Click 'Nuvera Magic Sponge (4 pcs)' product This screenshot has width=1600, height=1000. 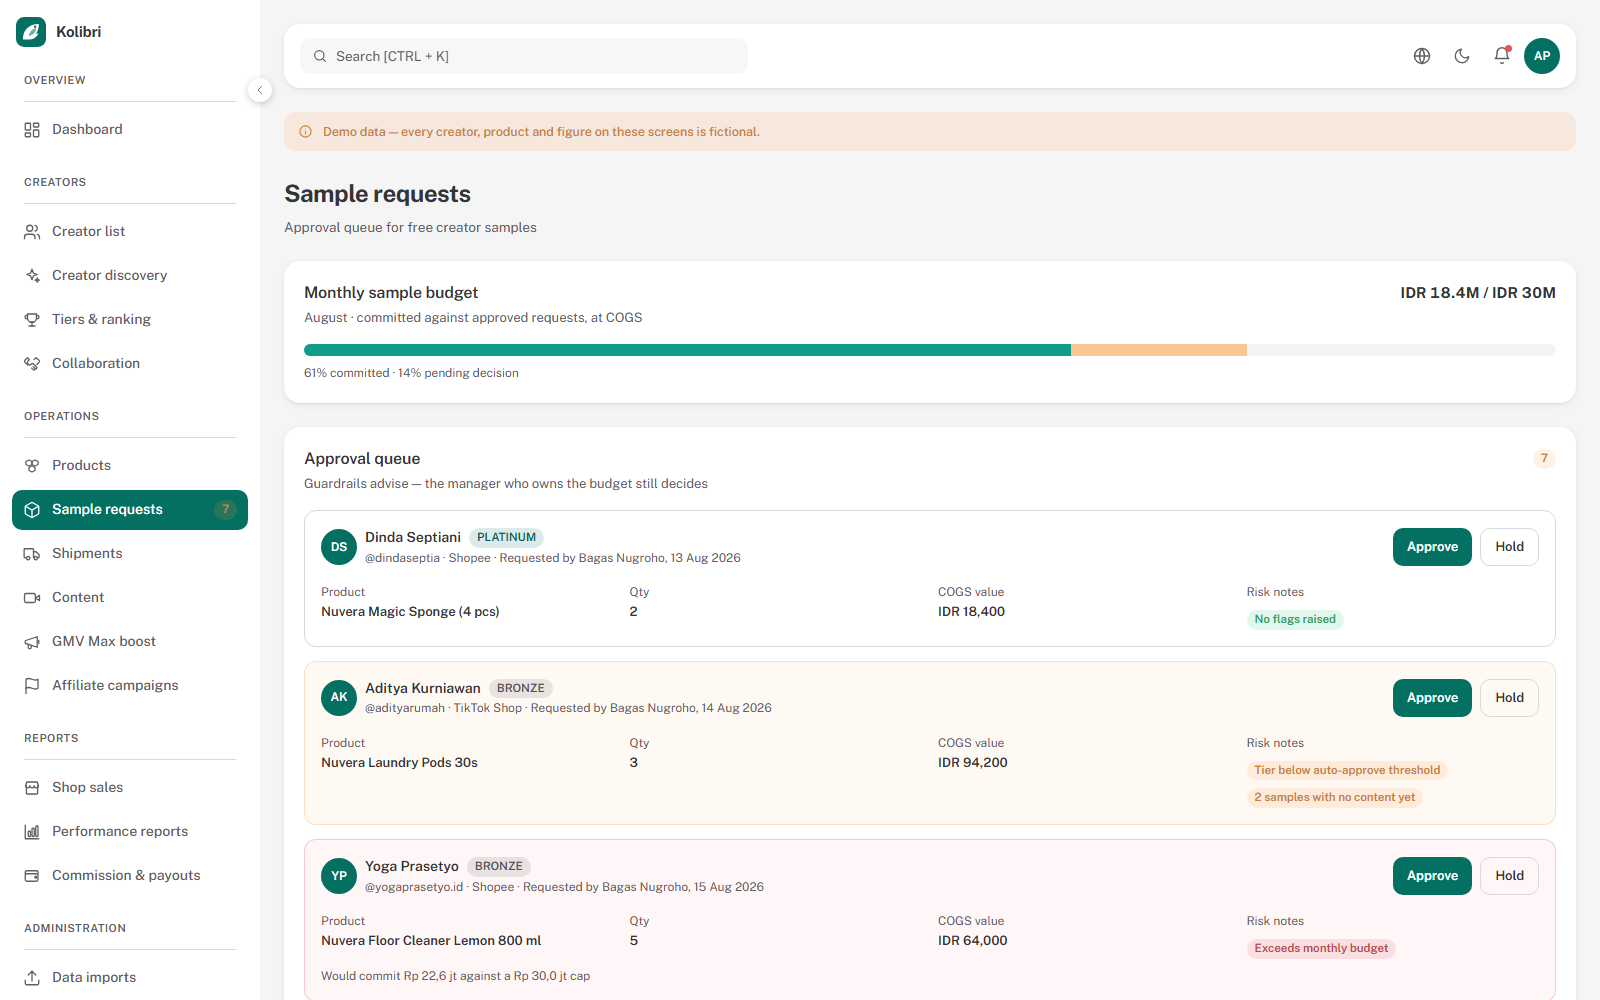tap(410, 612)
